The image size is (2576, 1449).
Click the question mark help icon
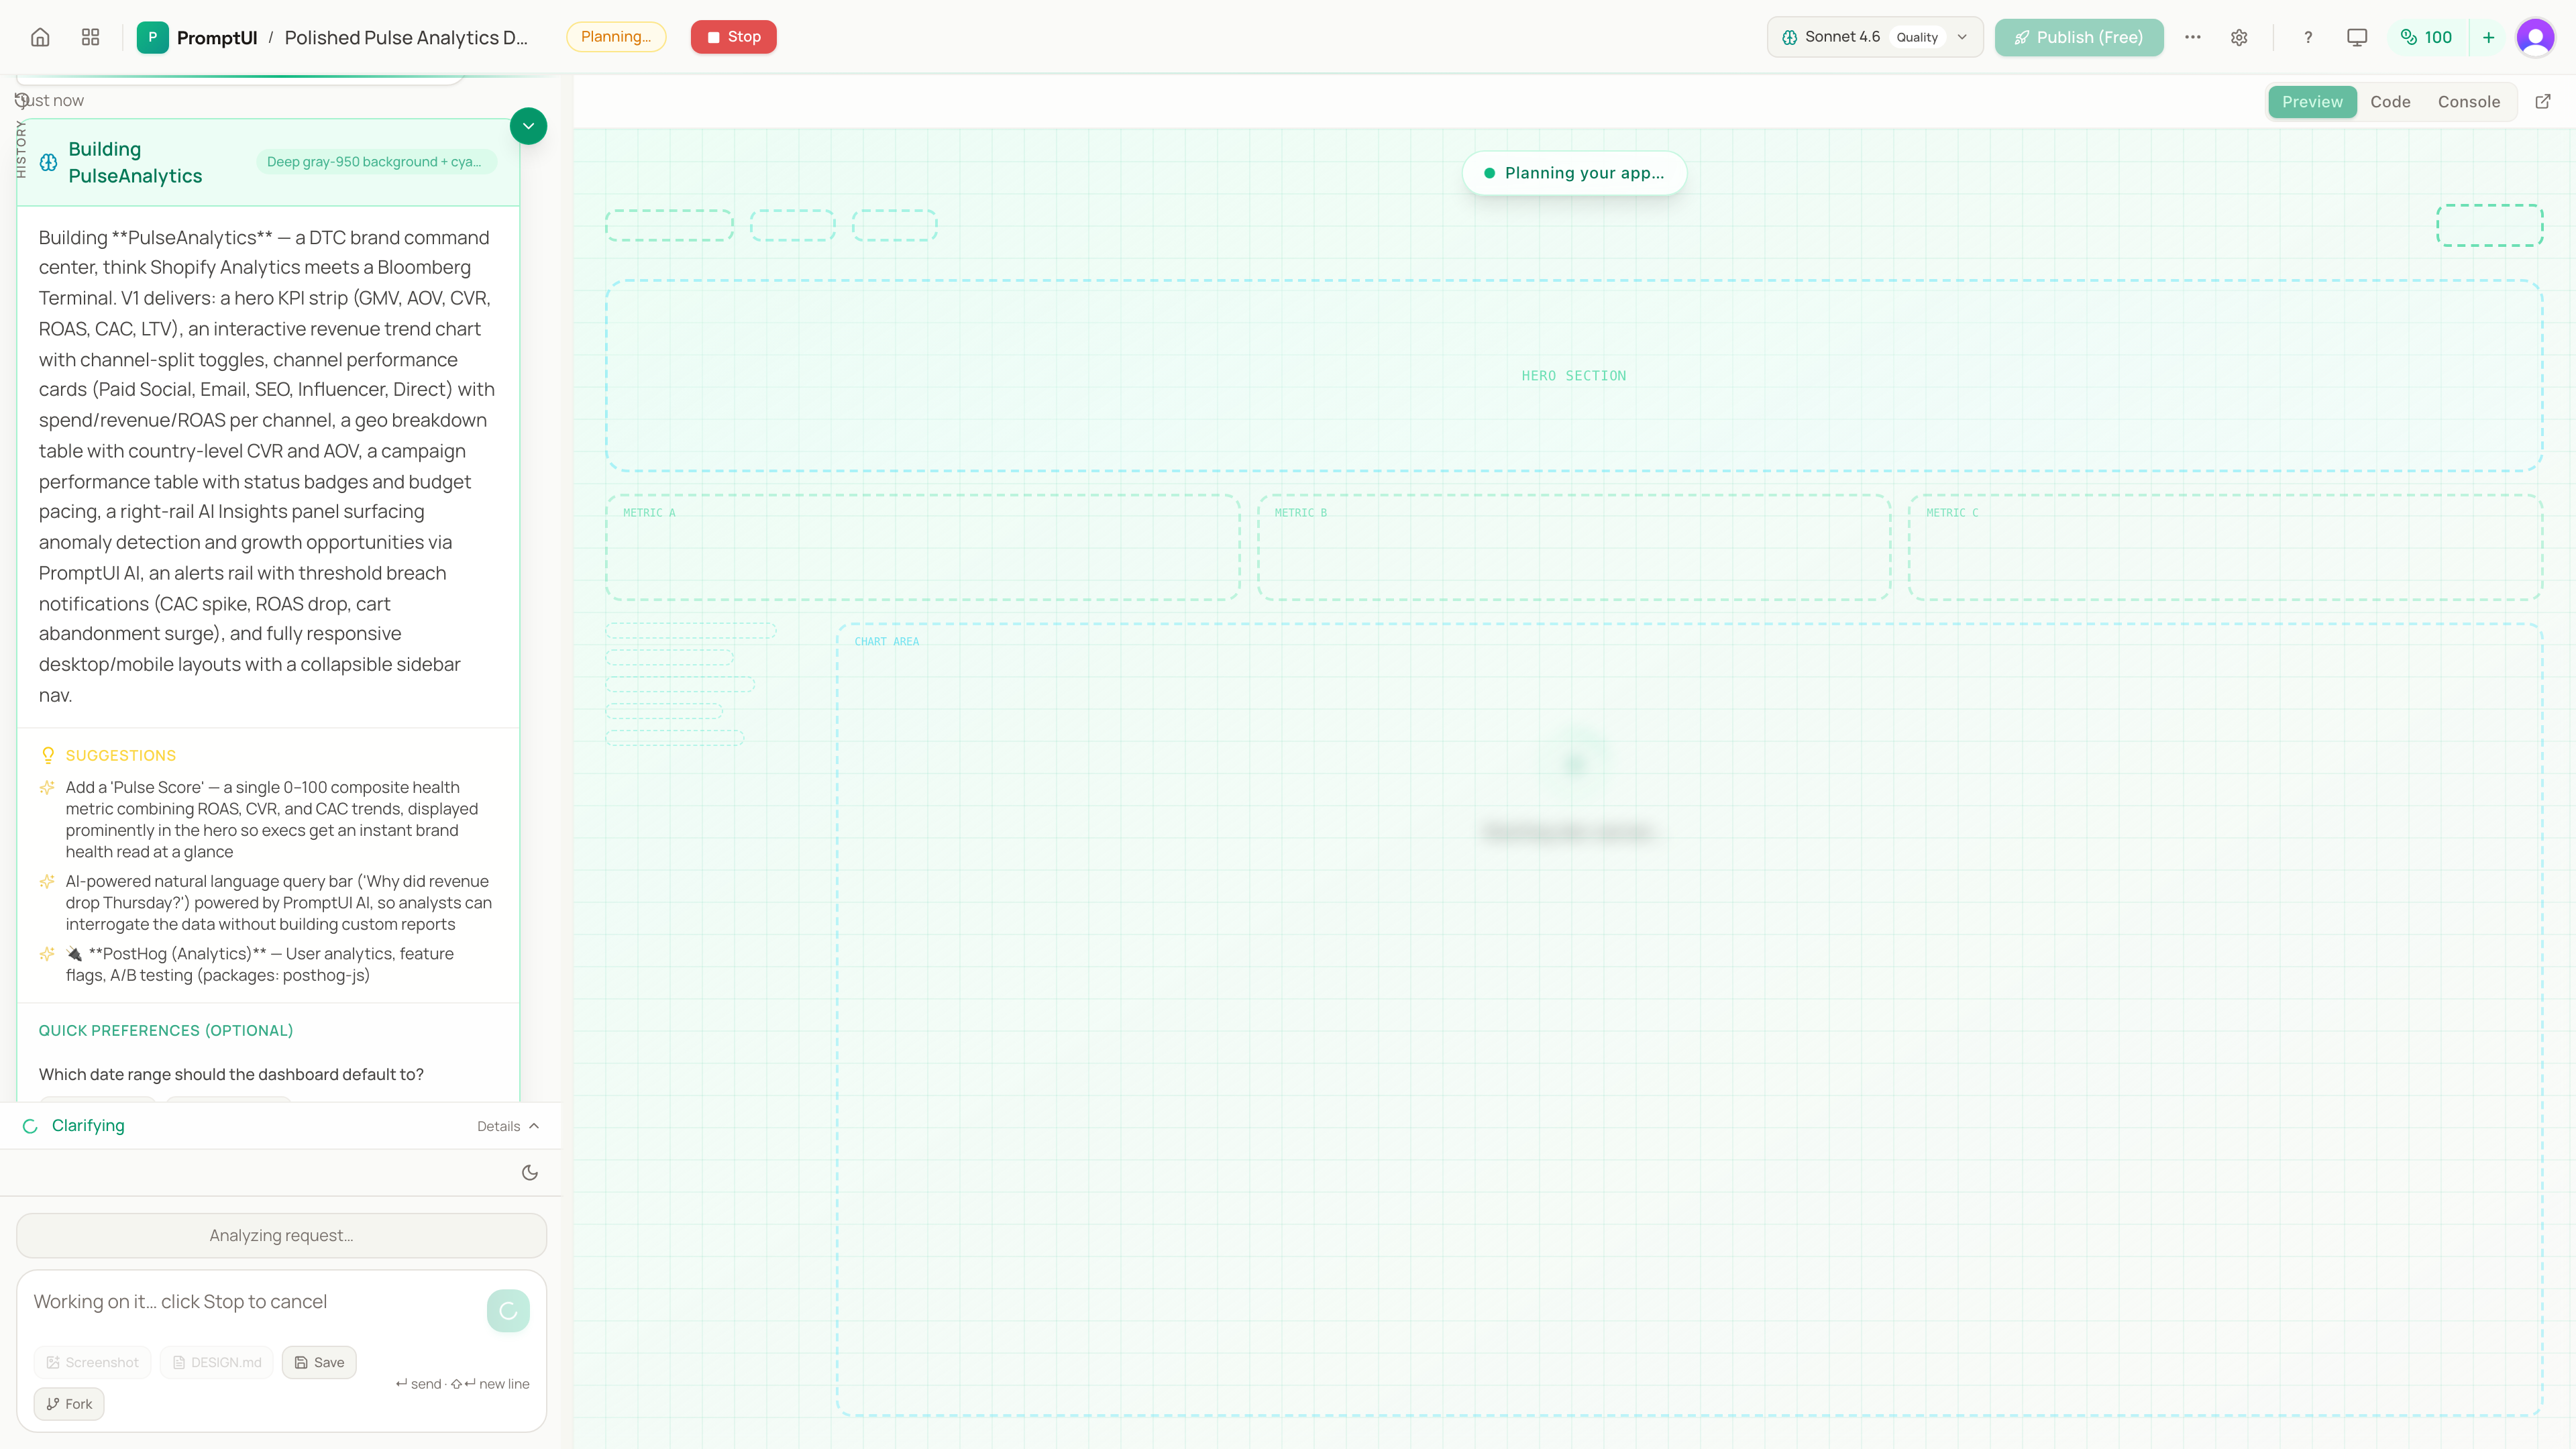point(2308,37)
